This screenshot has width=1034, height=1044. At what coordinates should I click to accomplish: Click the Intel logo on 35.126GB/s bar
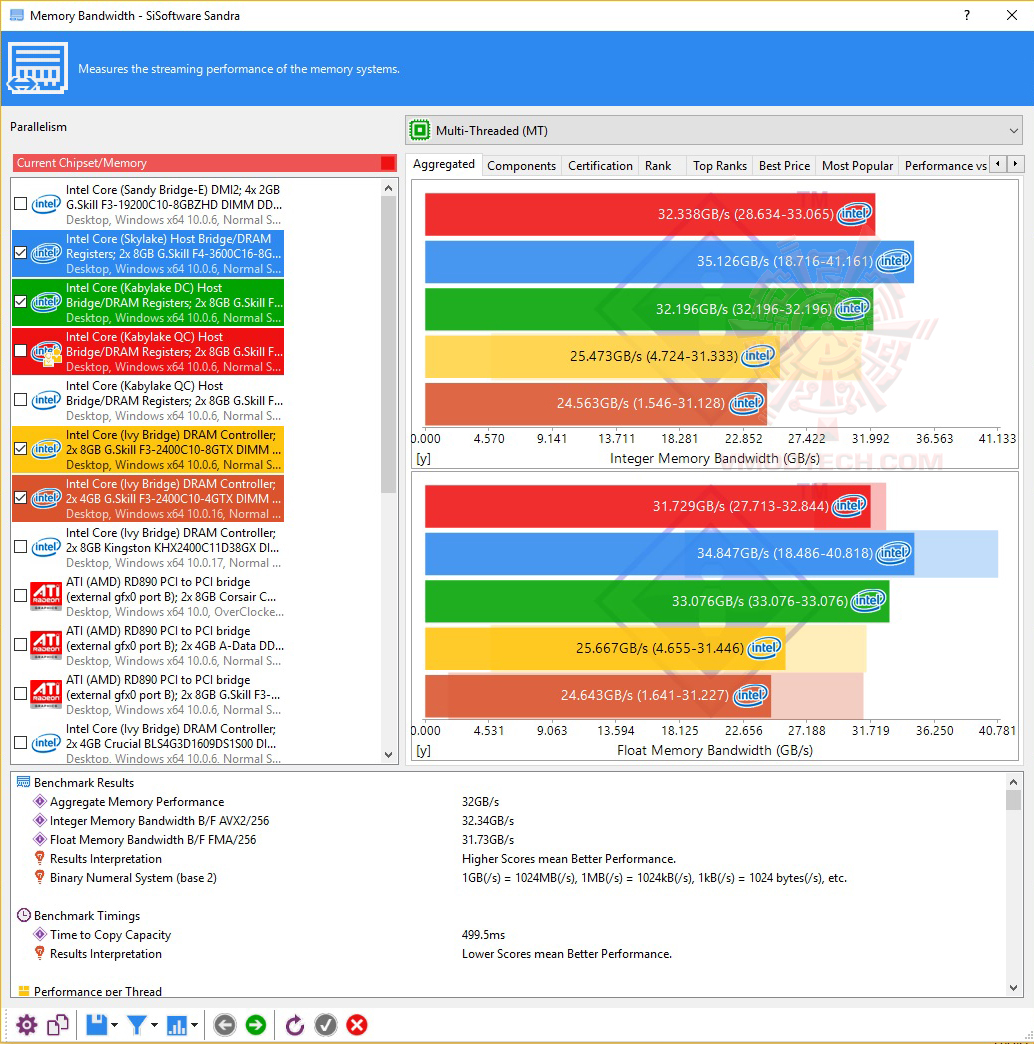[893, 261]
